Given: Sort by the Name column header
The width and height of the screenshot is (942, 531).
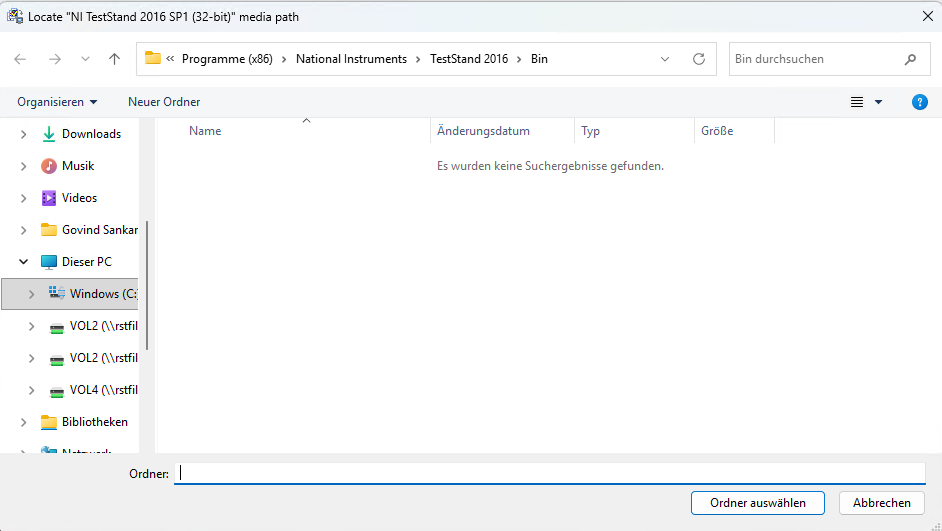Looking at the screenshot, I should tap(205, 131).
